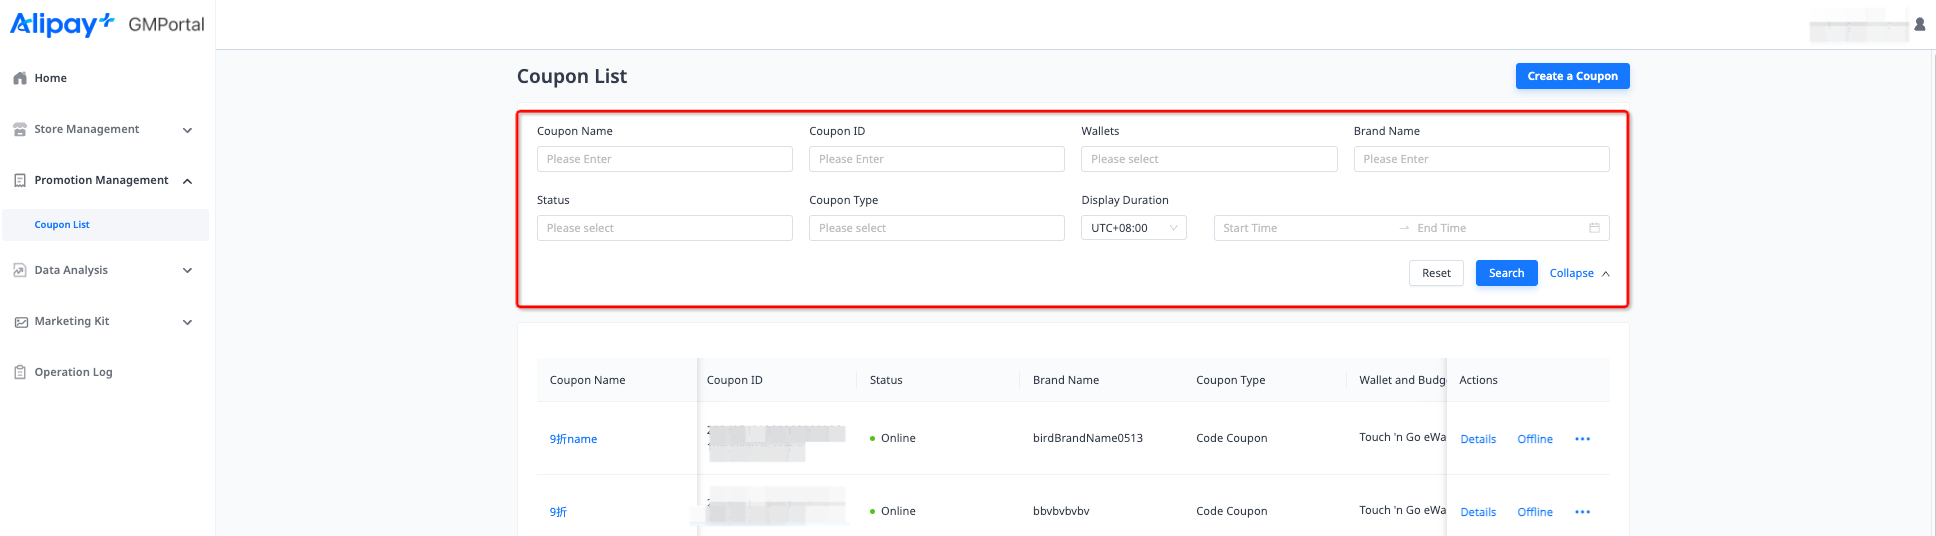Viewport: 1936px width, 536px height.
Task: Click the calendar icon in date range
Action: click(x=1594, y=228)
